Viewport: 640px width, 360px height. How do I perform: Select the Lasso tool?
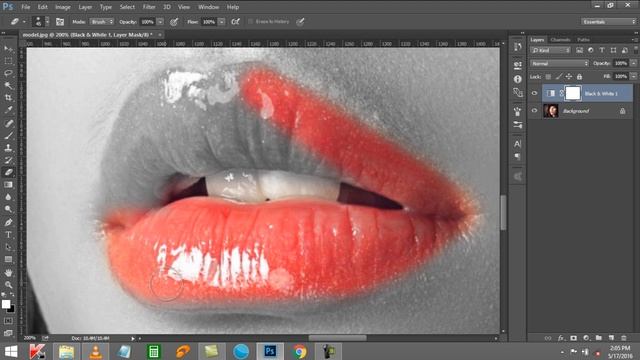click(x=8, y=73)
